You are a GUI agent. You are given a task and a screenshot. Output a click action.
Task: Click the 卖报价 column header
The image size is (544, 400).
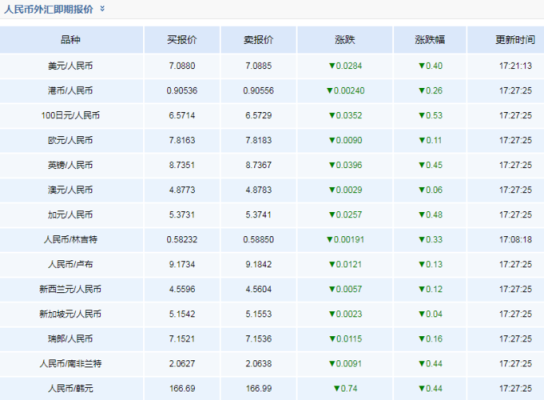tap(258, 40)
